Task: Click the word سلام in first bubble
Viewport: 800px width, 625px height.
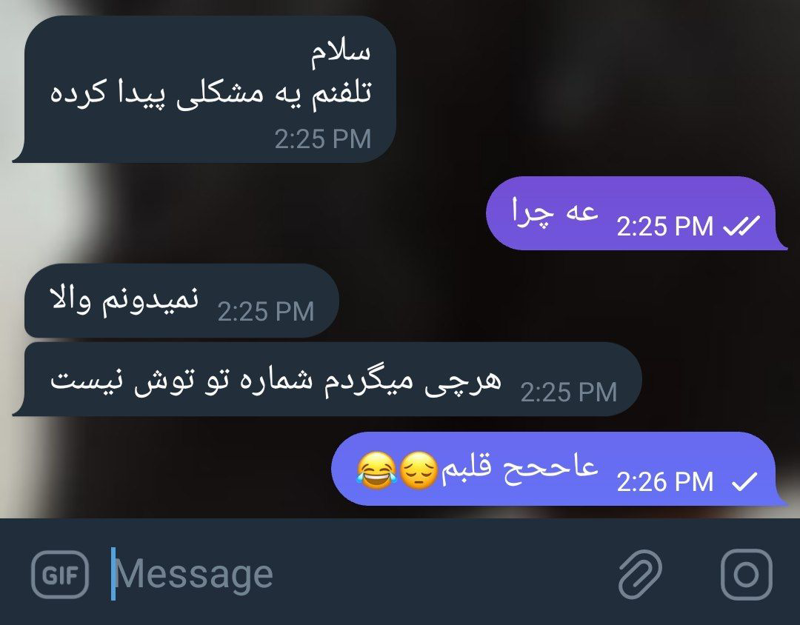Action: click(x=341, y=54)
